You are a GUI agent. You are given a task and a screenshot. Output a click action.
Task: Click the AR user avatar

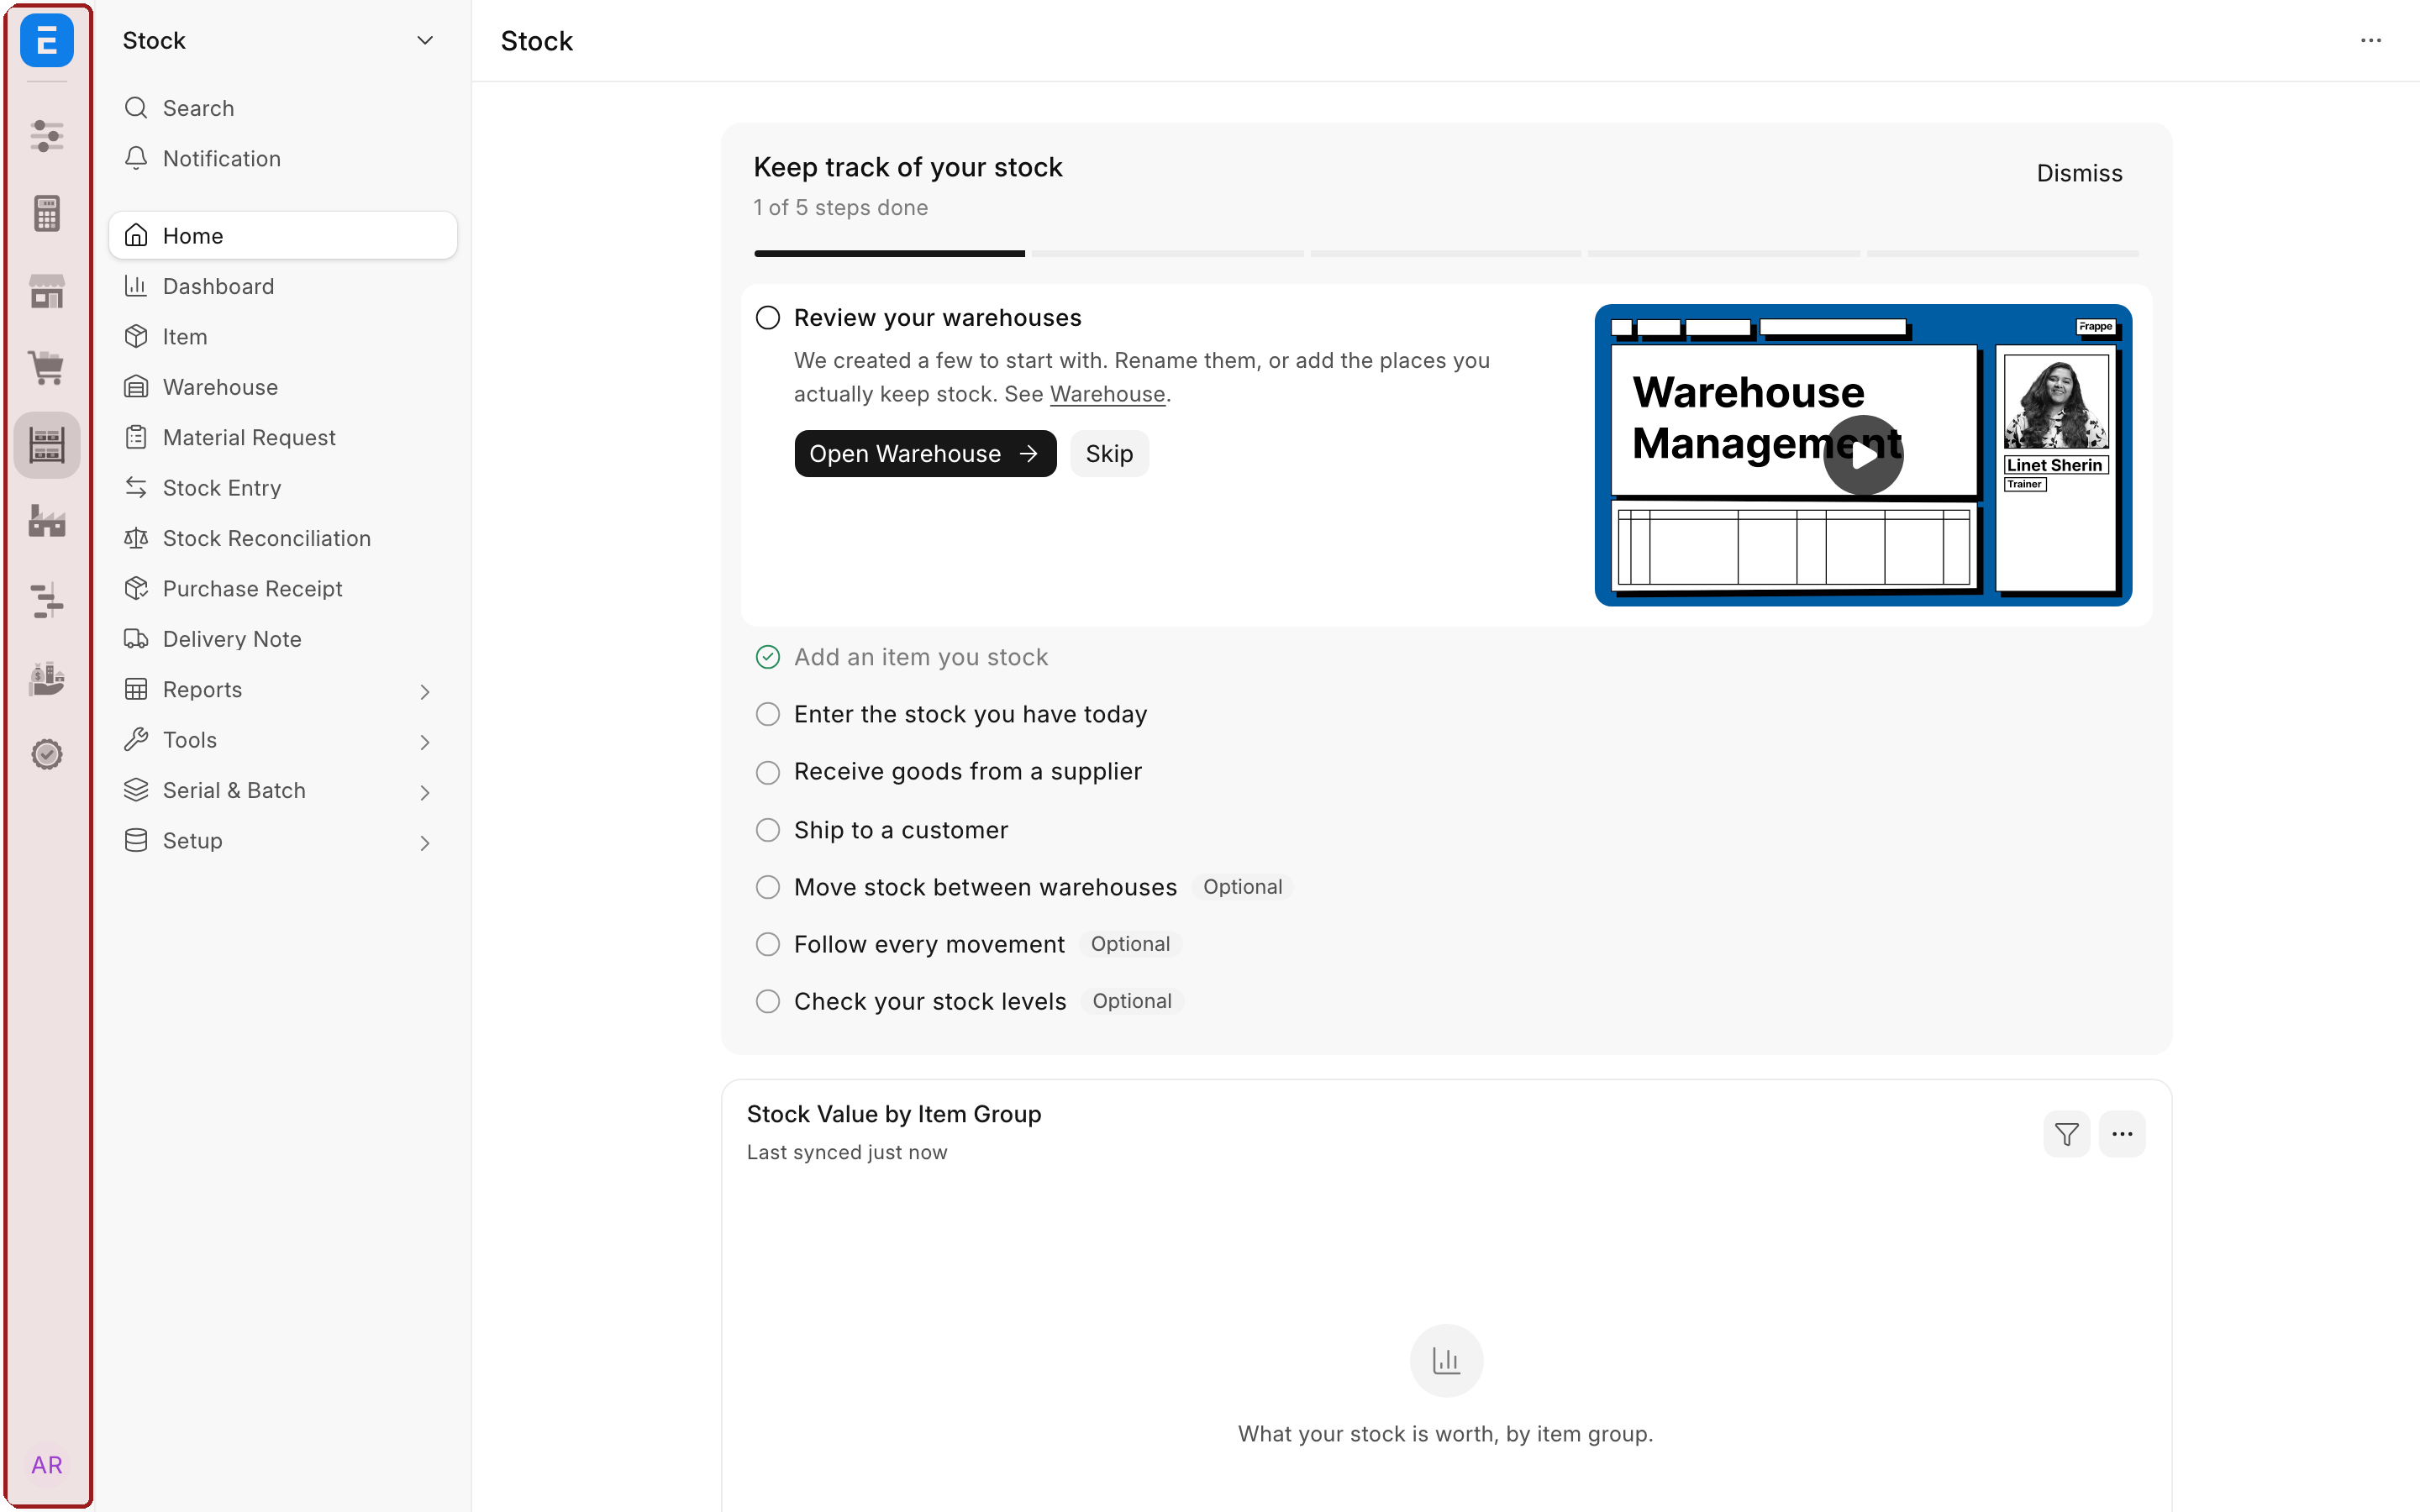pyautogui.click(x=47, y=1465)
